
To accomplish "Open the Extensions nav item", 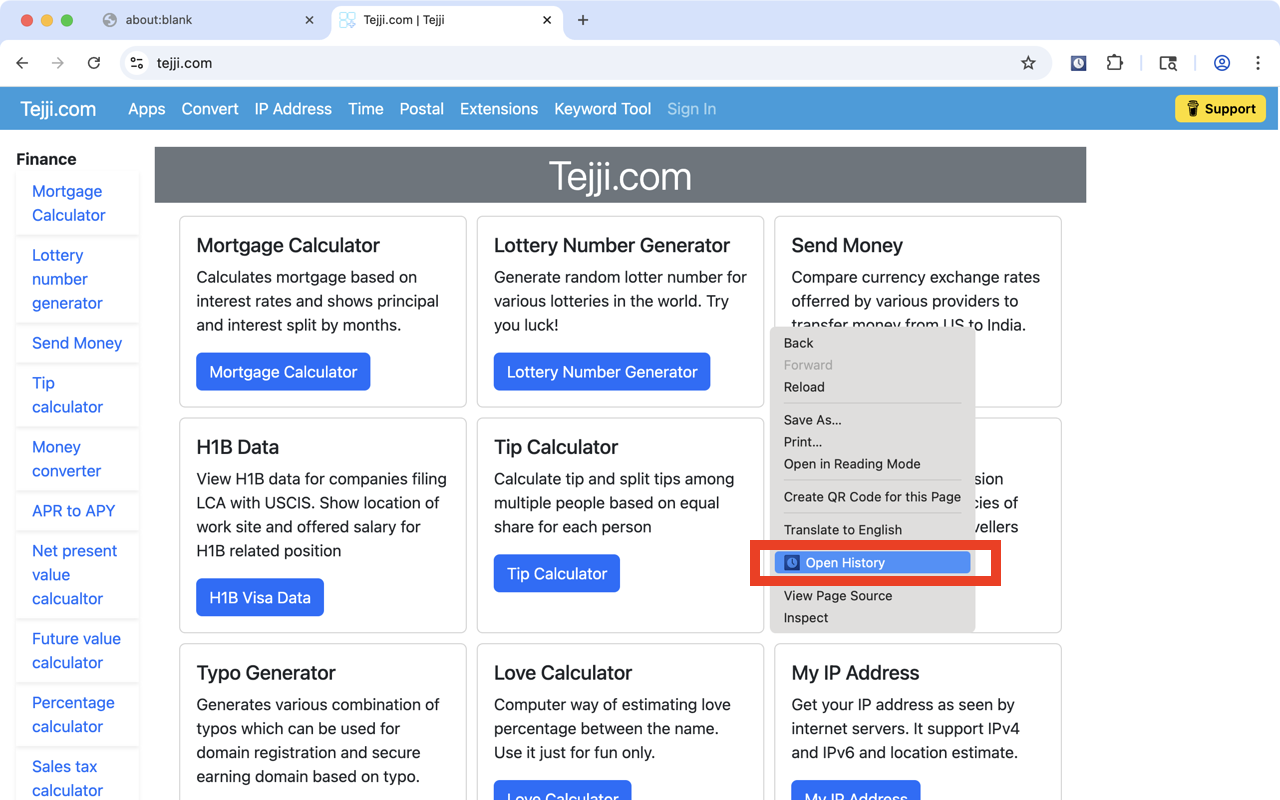I will click(499, 109).
